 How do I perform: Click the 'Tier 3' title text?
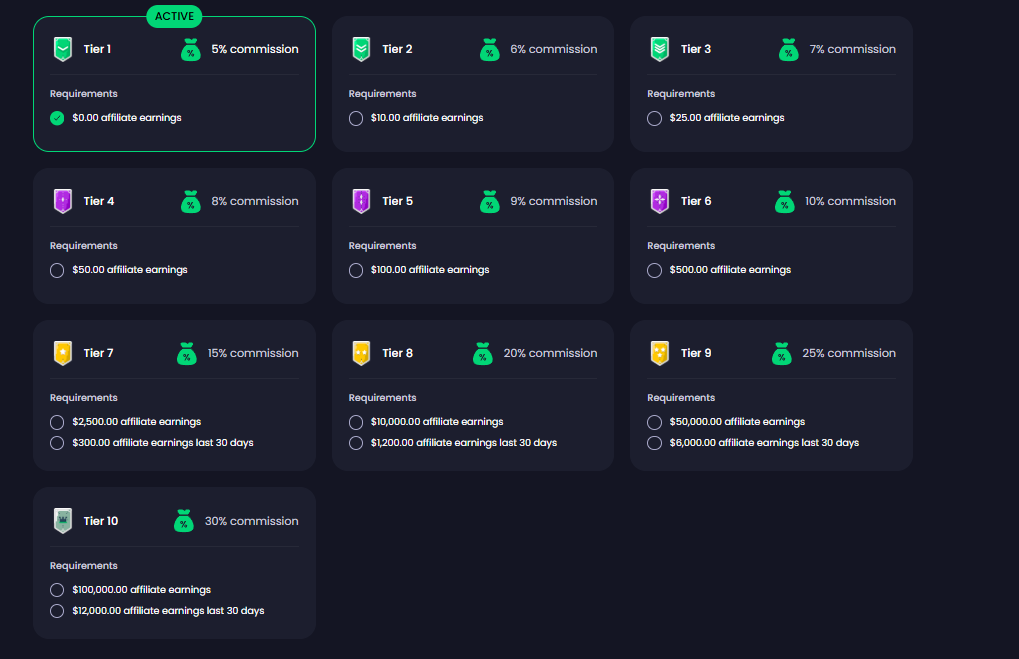pos(696,49)
